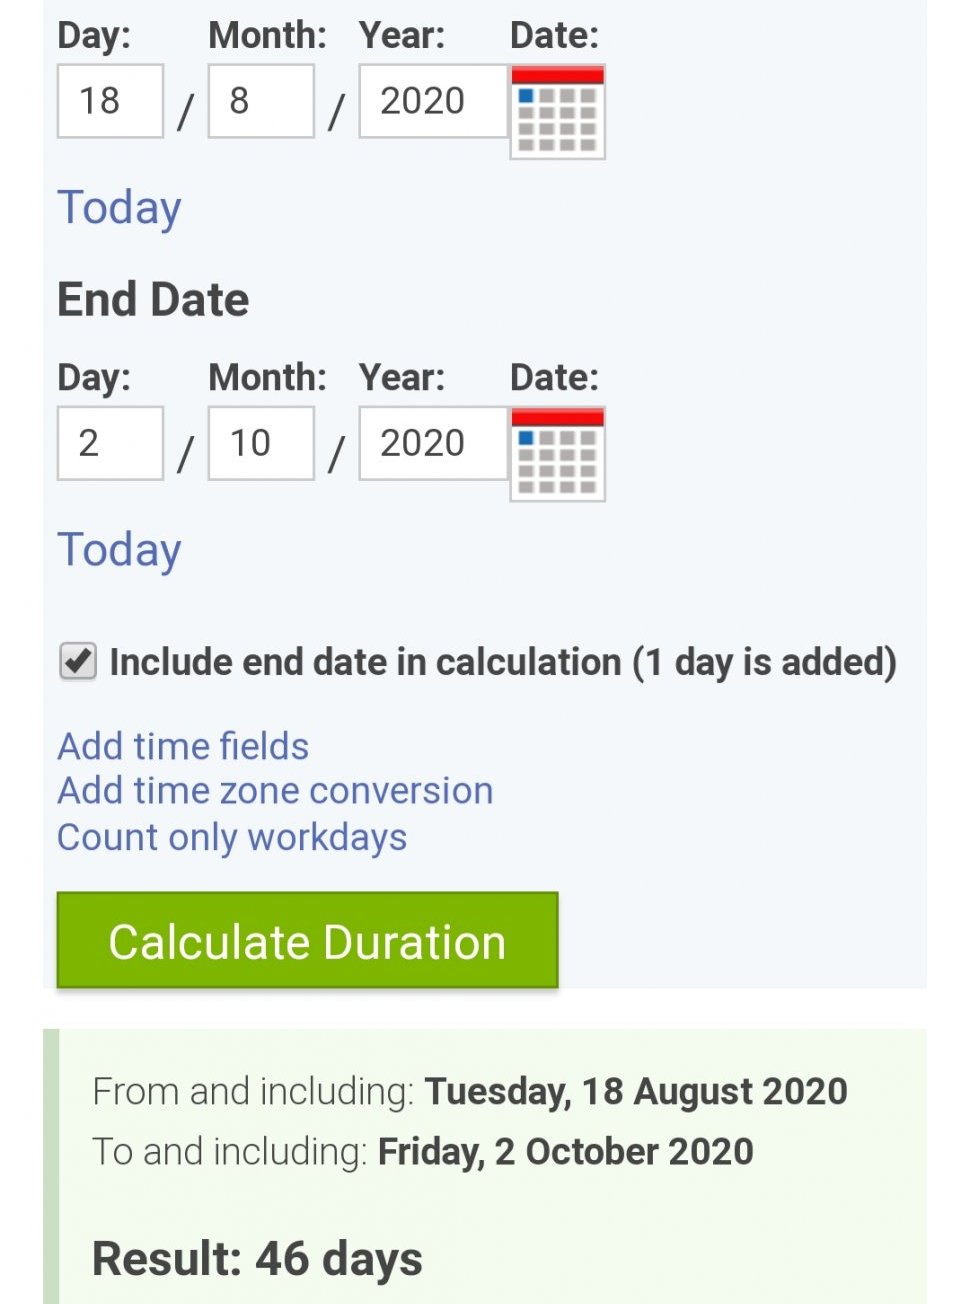Click the Add time fields link

click(183, 746)
